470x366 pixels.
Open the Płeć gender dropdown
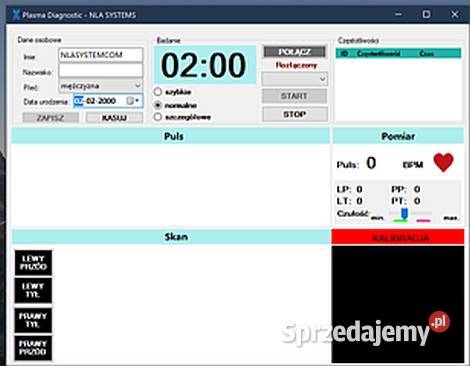point(101,86)
